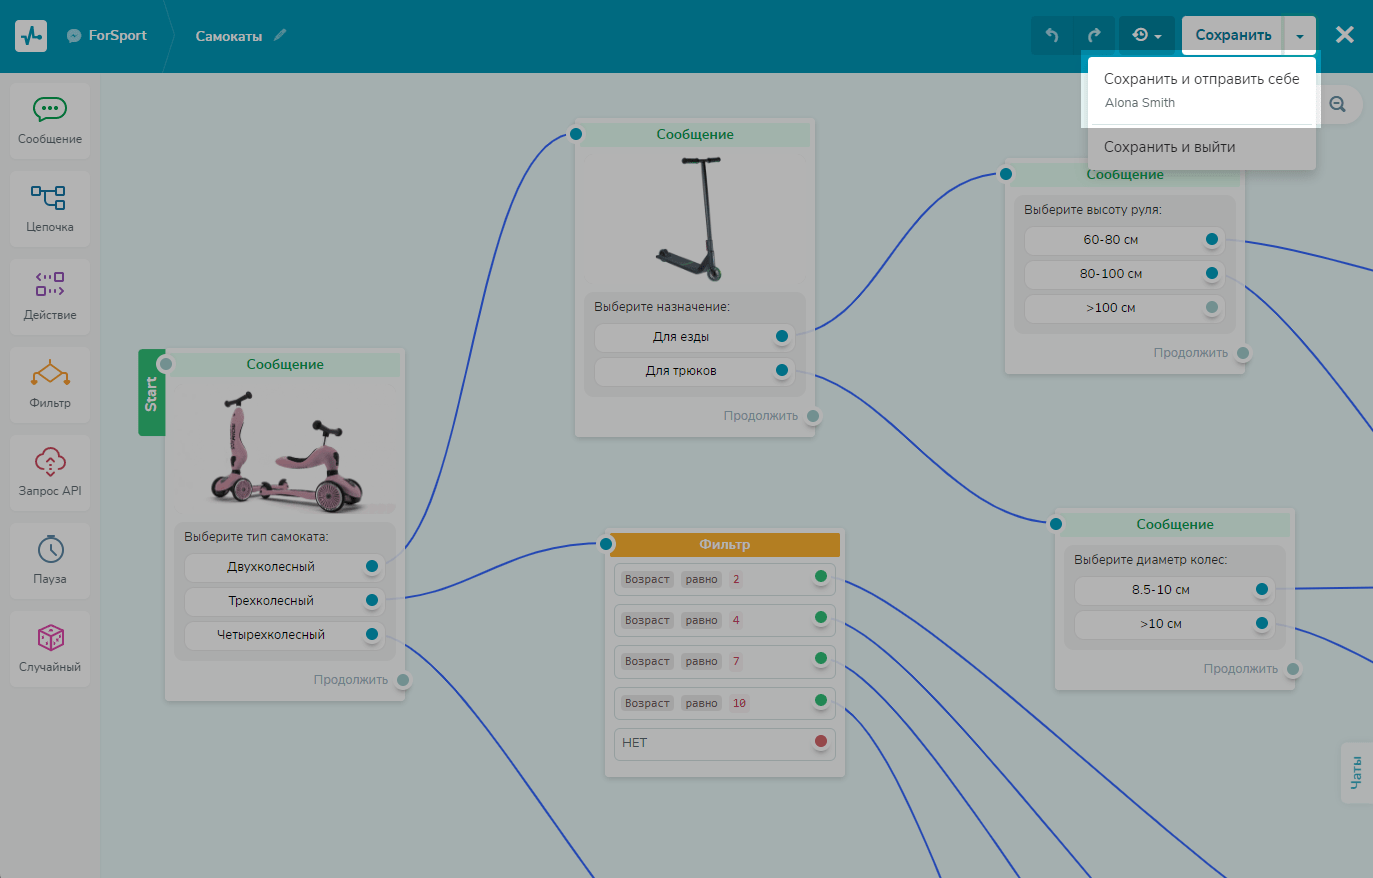The height and width of the screenshot is (878, 1373).
Task: Click the Двухколесный quick reply button
Action: point(271,567)
